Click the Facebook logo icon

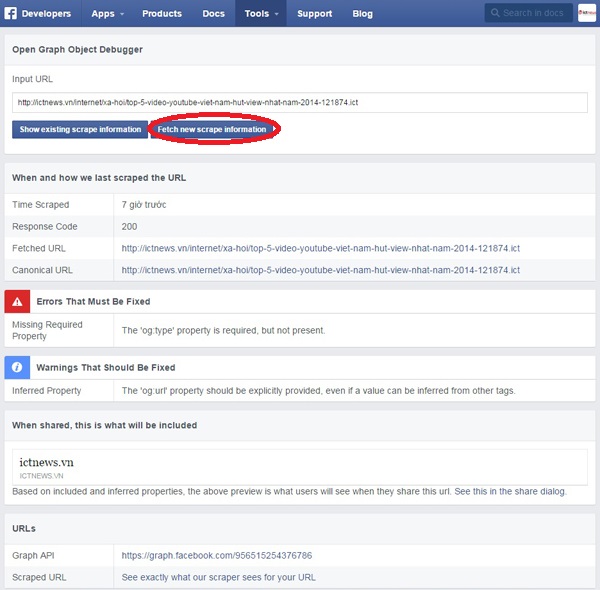pyautogui.click(x=10, y=13)
